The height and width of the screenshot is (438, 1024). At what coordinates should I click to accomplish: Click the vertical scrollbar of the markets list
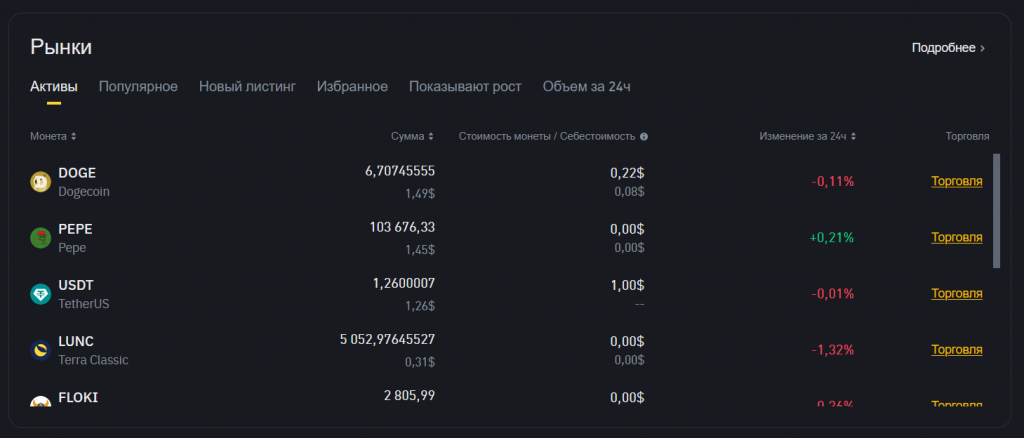996,210
